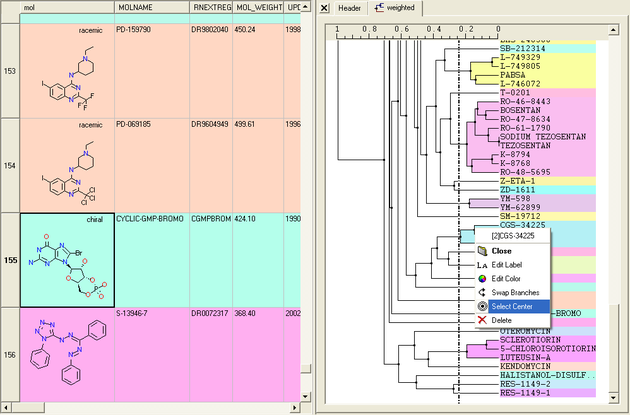Switch to the Header tab
630x415 pixels.
tap(348, 8)
